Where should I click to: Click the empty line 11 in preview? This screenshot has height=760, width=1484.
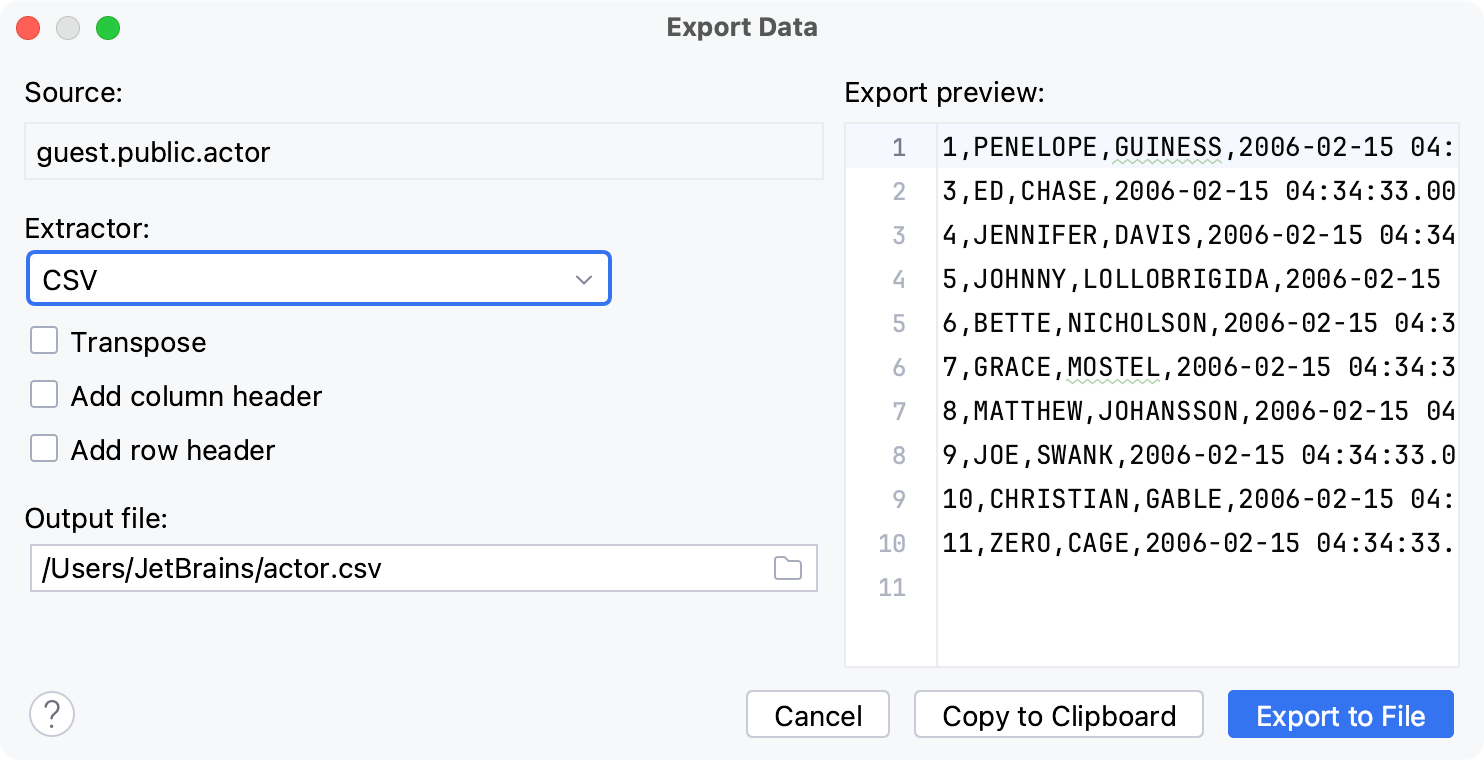tap(1150, 588)
